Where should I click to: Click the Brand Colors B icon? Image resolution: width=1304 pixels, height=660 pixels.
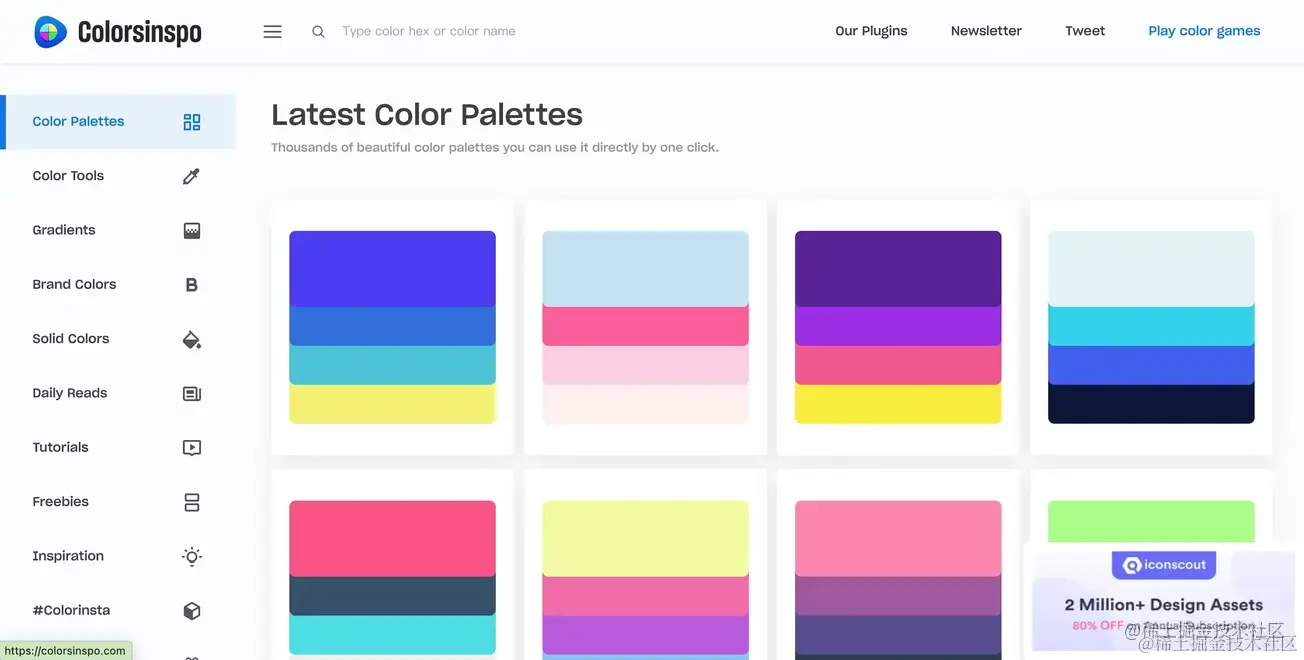191,284
